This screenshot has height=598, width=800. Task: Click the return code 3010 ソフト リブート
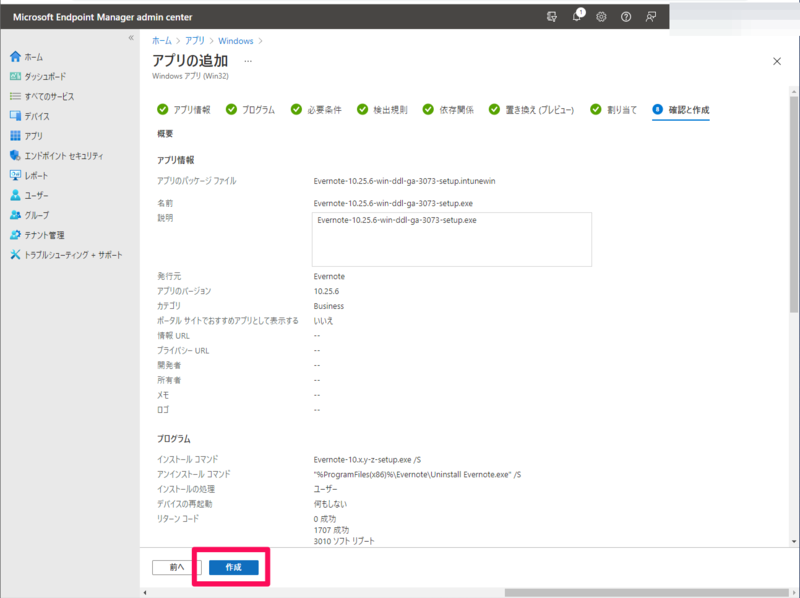[x=344, y=541]
